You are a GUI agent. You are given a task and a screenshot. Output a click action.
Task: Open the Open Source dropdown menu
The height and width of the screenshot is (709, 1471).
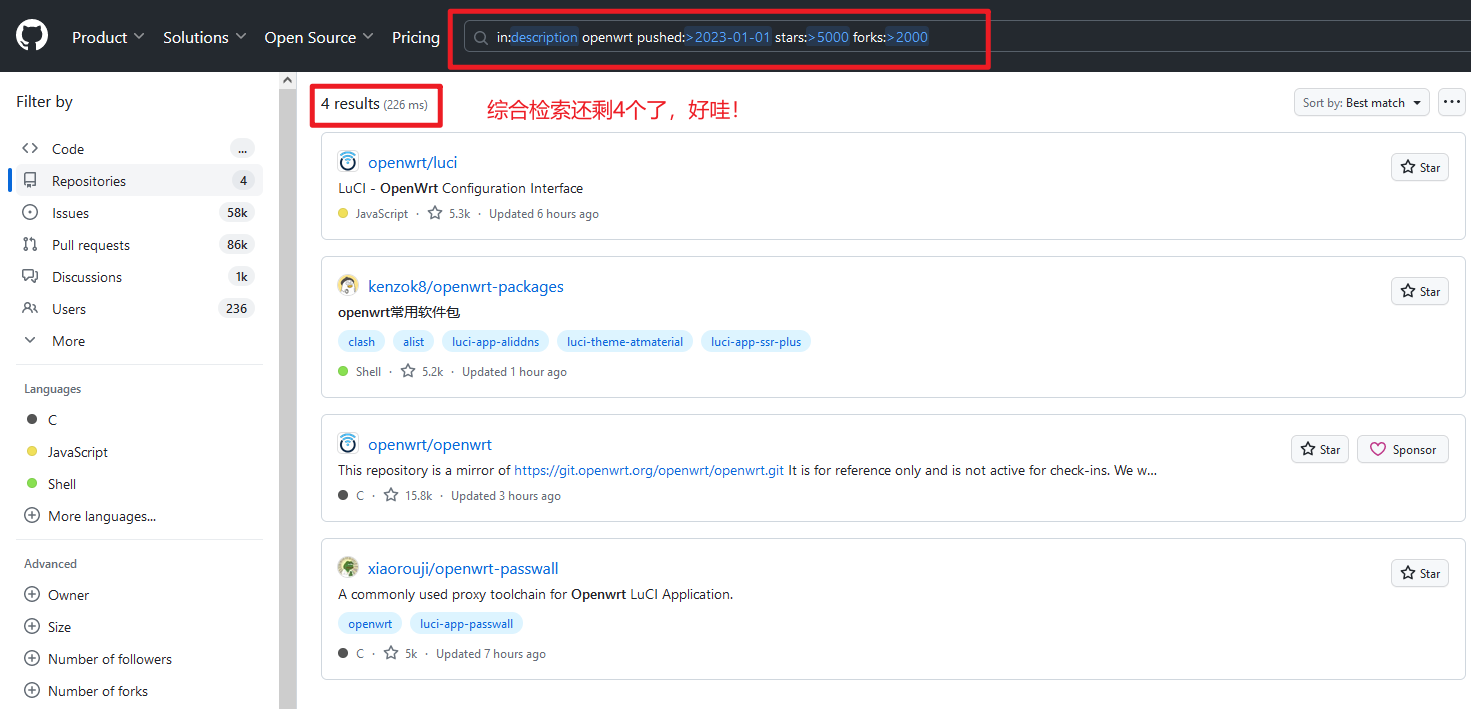[319, 37]
